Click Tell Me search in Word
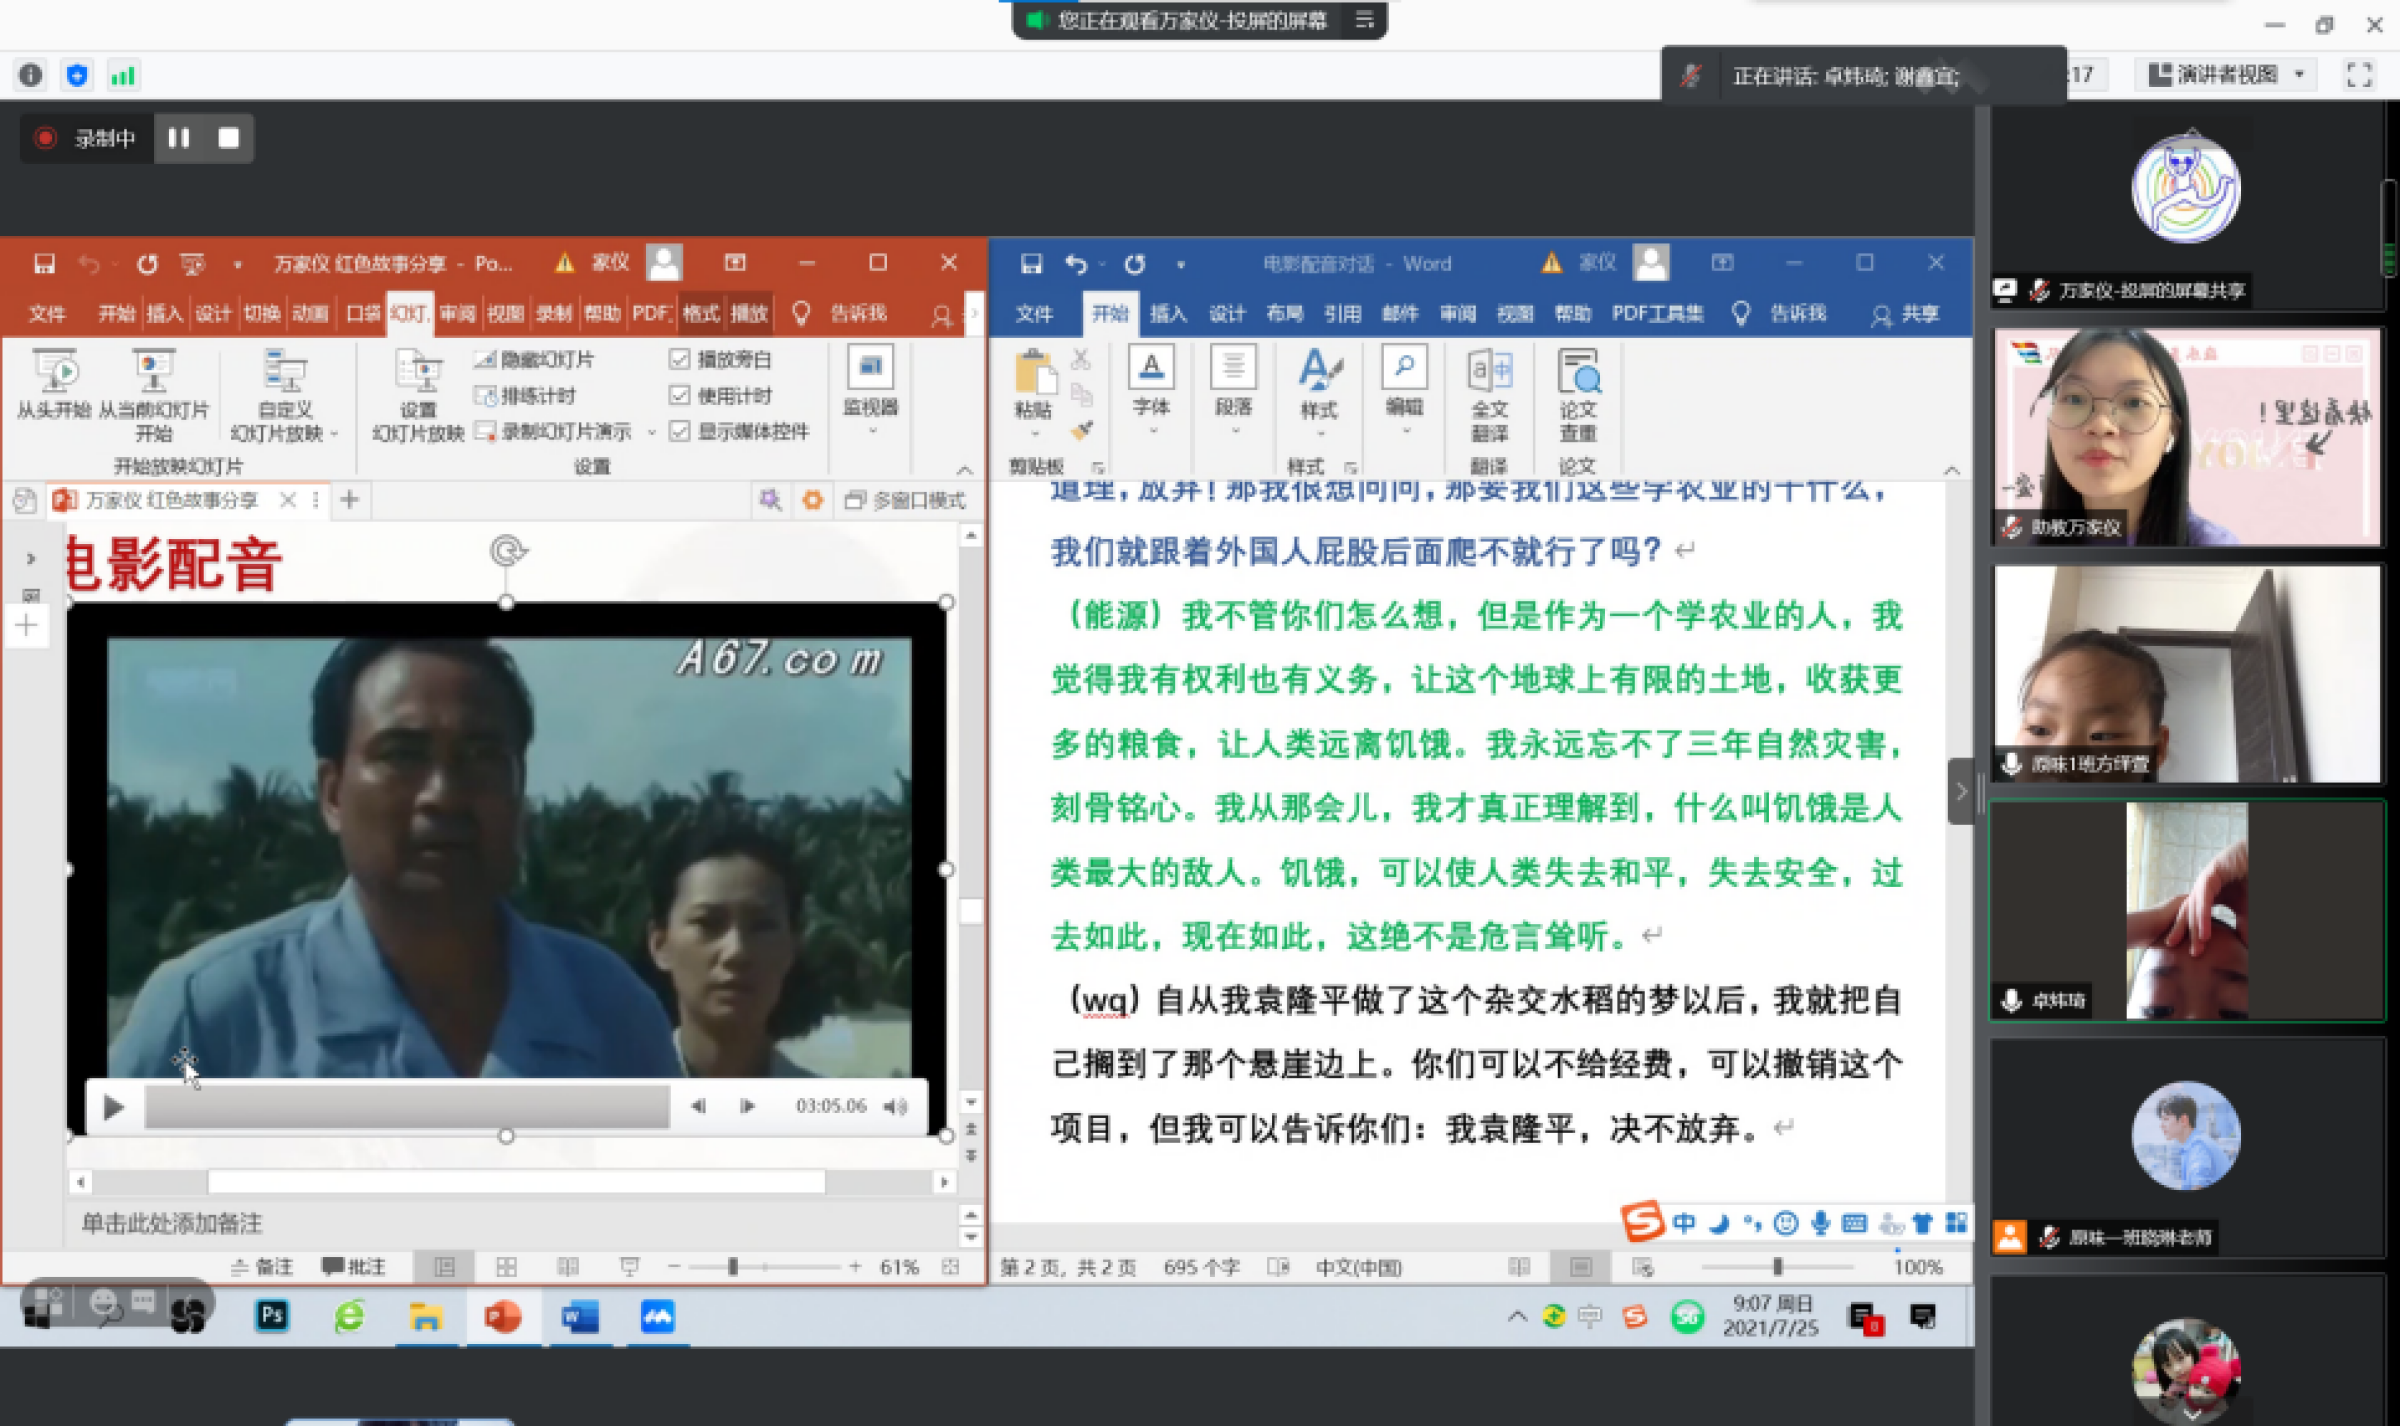Image resolution: width=2400 pixels, height=1426 pixels. (1780, 314)
